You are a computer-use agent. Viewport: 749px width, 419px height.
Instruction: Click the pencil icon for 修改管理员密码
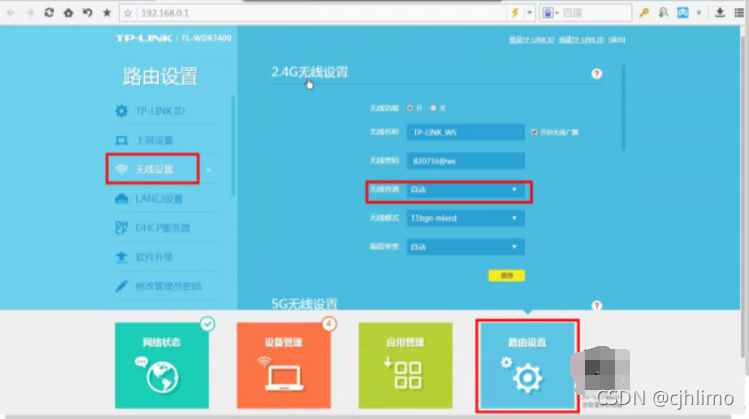point(121,286)
